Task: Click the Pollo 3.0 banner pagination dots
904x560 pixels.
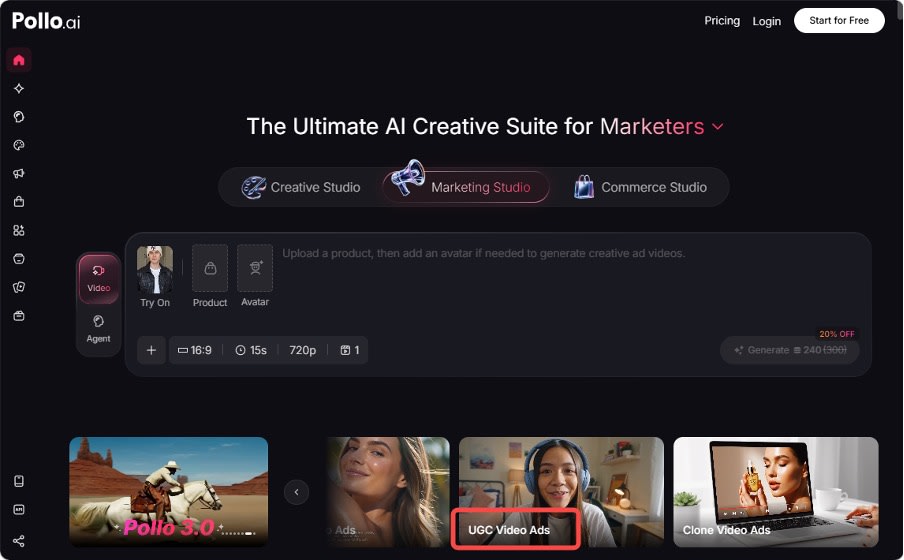Action: [x=239, y=533]
